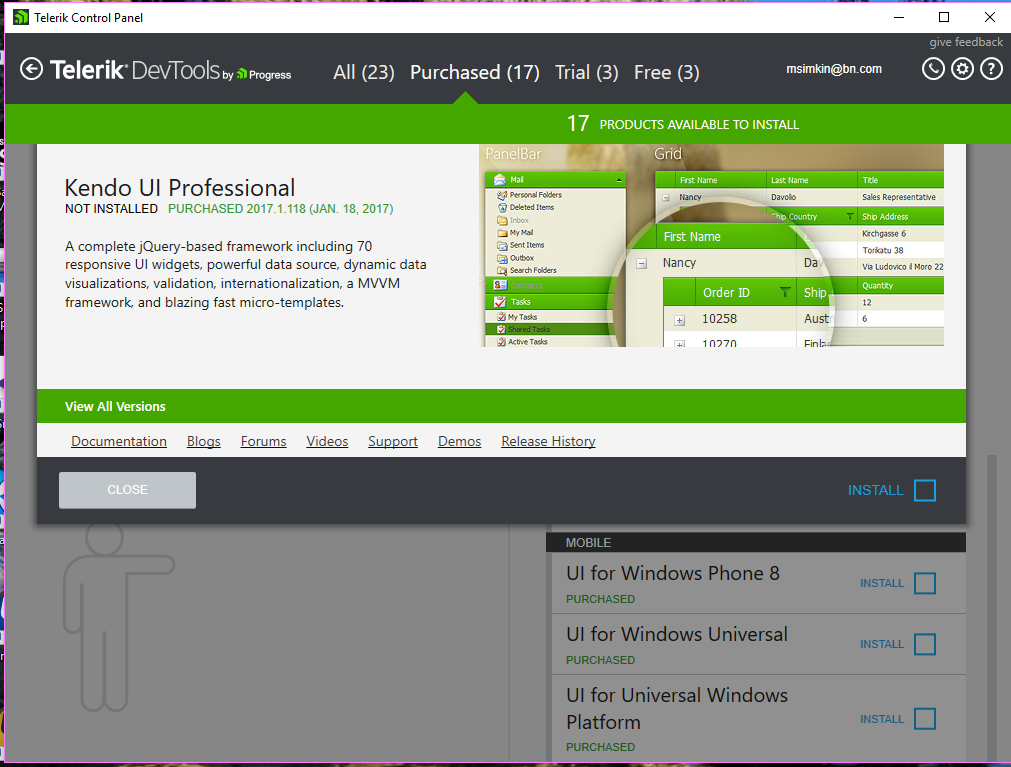This screenshot has width=1011, height=767.
Task: Switch to All (23) tab
Action: [364, 72]
